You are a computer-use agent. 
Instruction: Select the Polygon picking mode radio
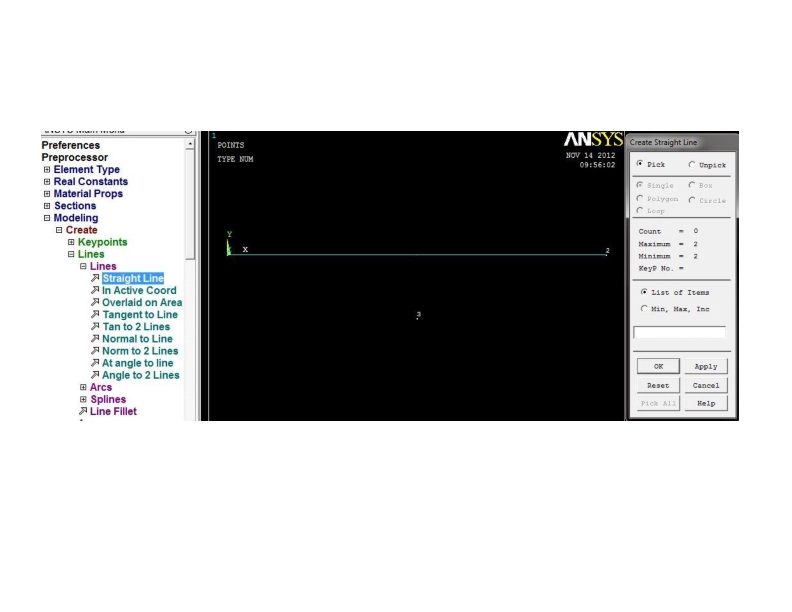pyautogui.click(x=640, y=198)
